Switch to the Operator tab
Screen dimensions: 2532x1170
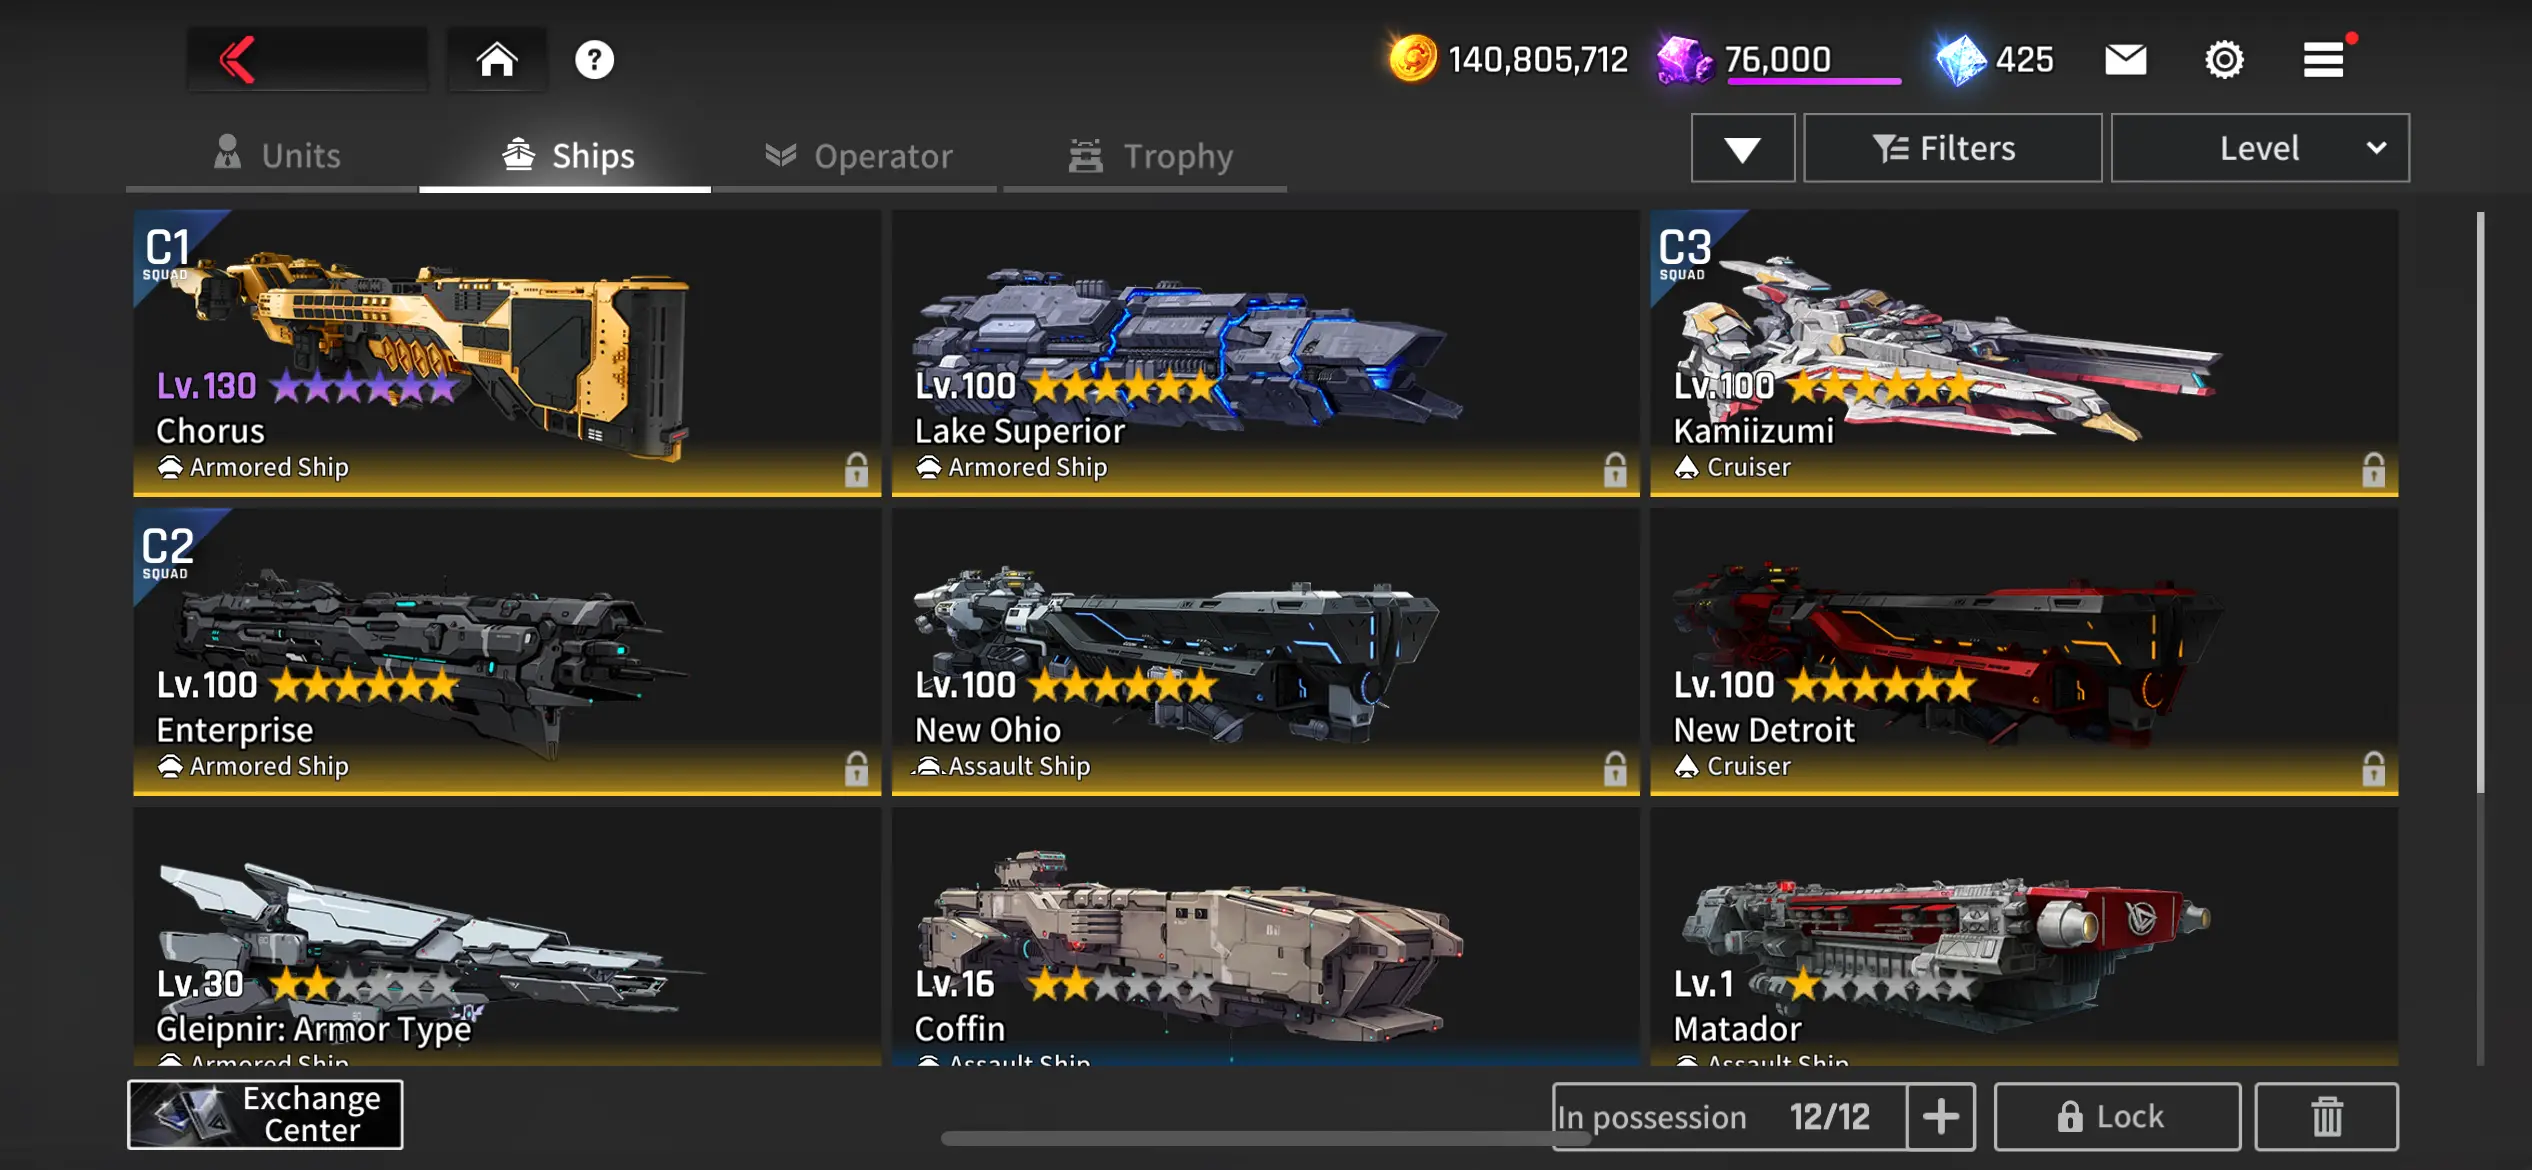[857, 156]
